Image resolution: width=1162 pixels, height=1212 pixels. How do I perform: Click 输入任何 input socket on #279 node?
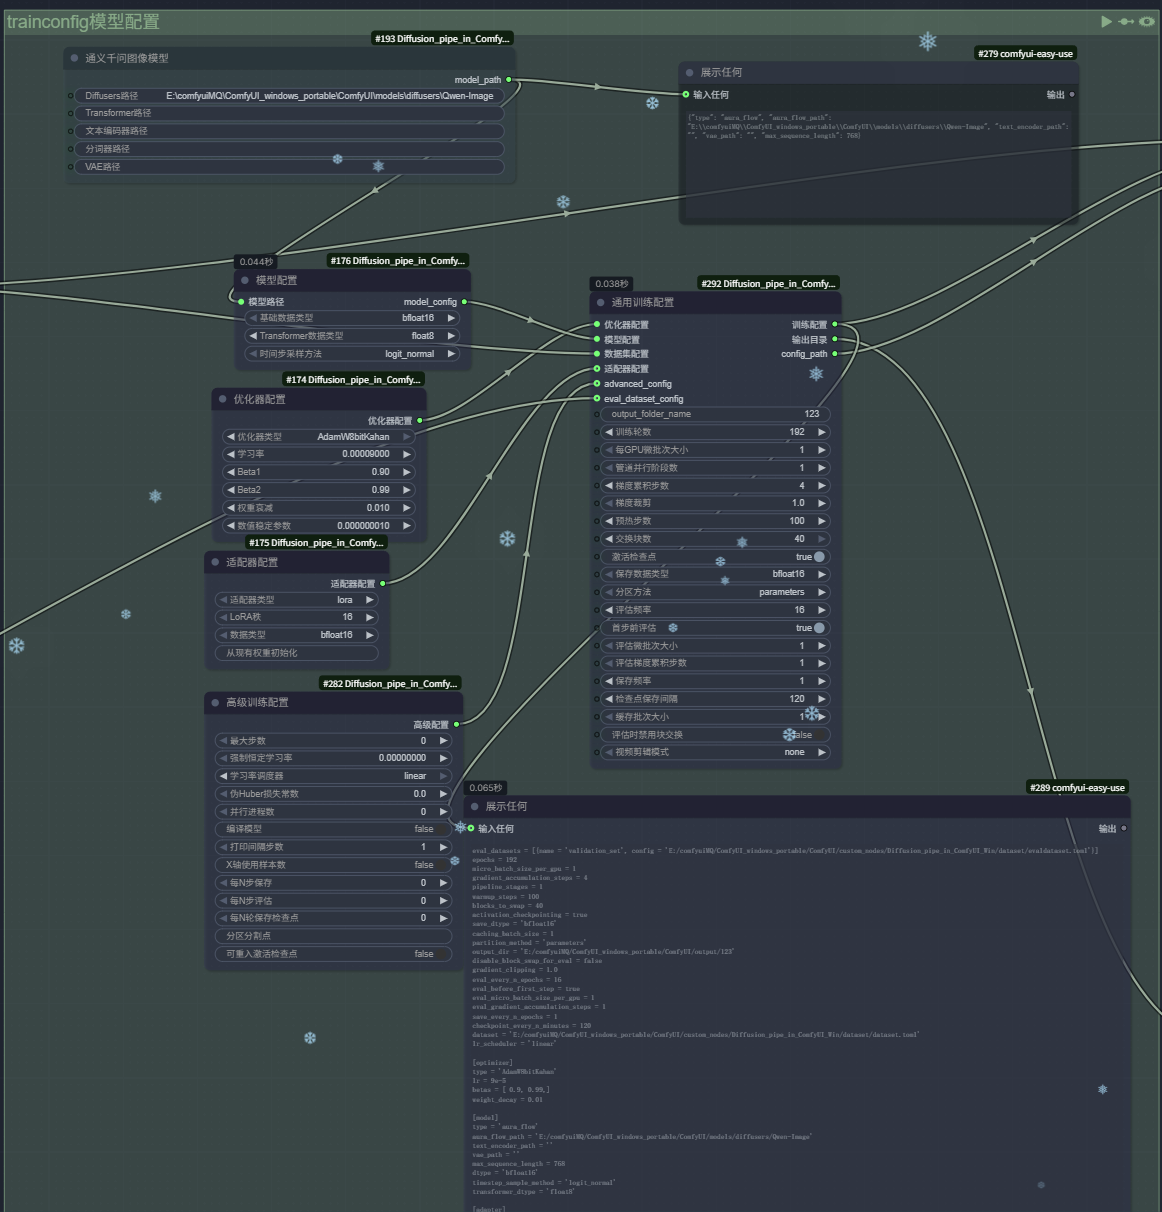click(686, 94)
